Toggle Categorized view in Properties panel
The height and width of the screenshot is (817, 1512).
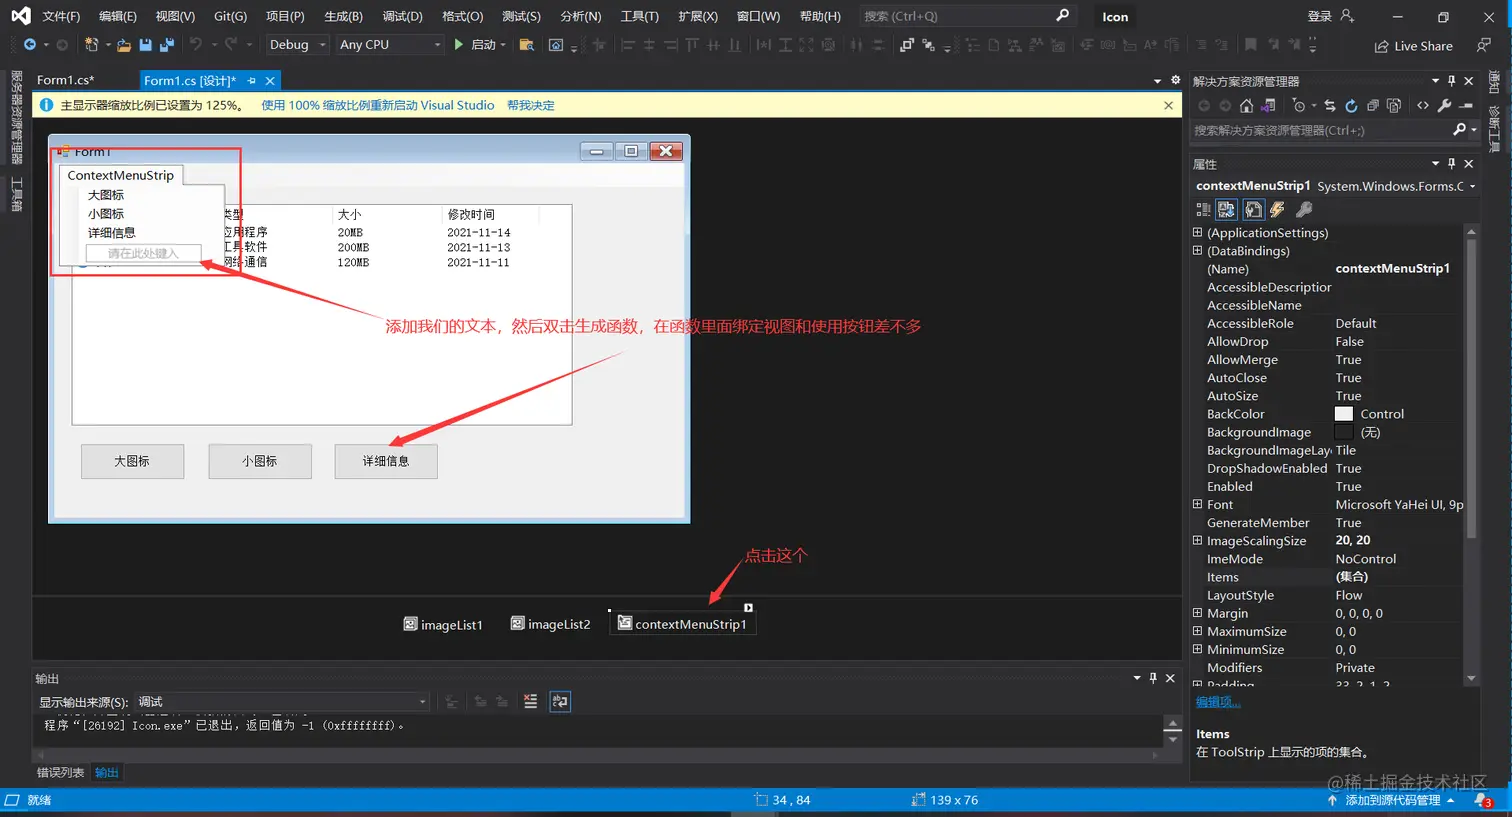pos(1203,210)
